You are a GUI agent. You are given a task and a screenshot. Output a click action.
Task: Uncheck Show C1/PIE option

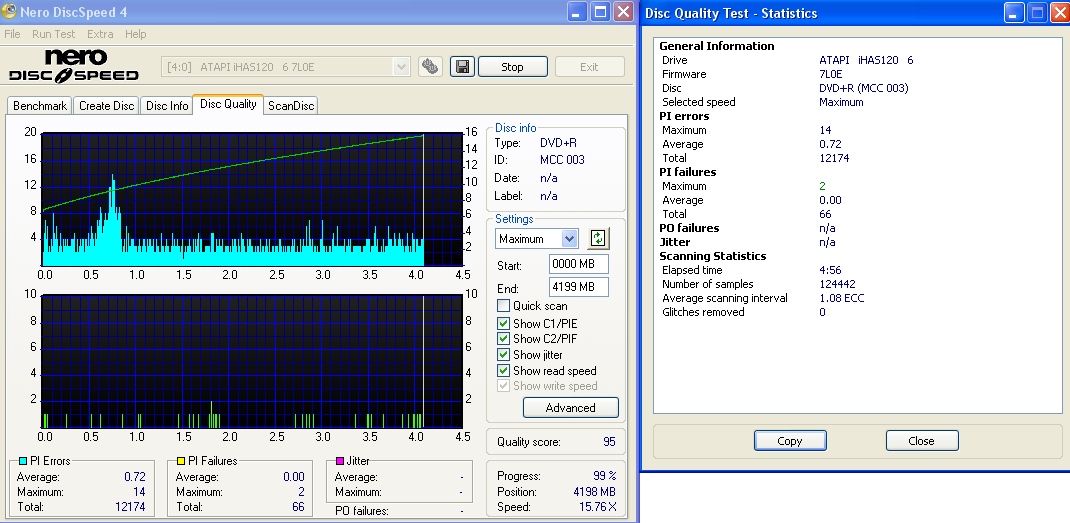click(x=504, y=323)
